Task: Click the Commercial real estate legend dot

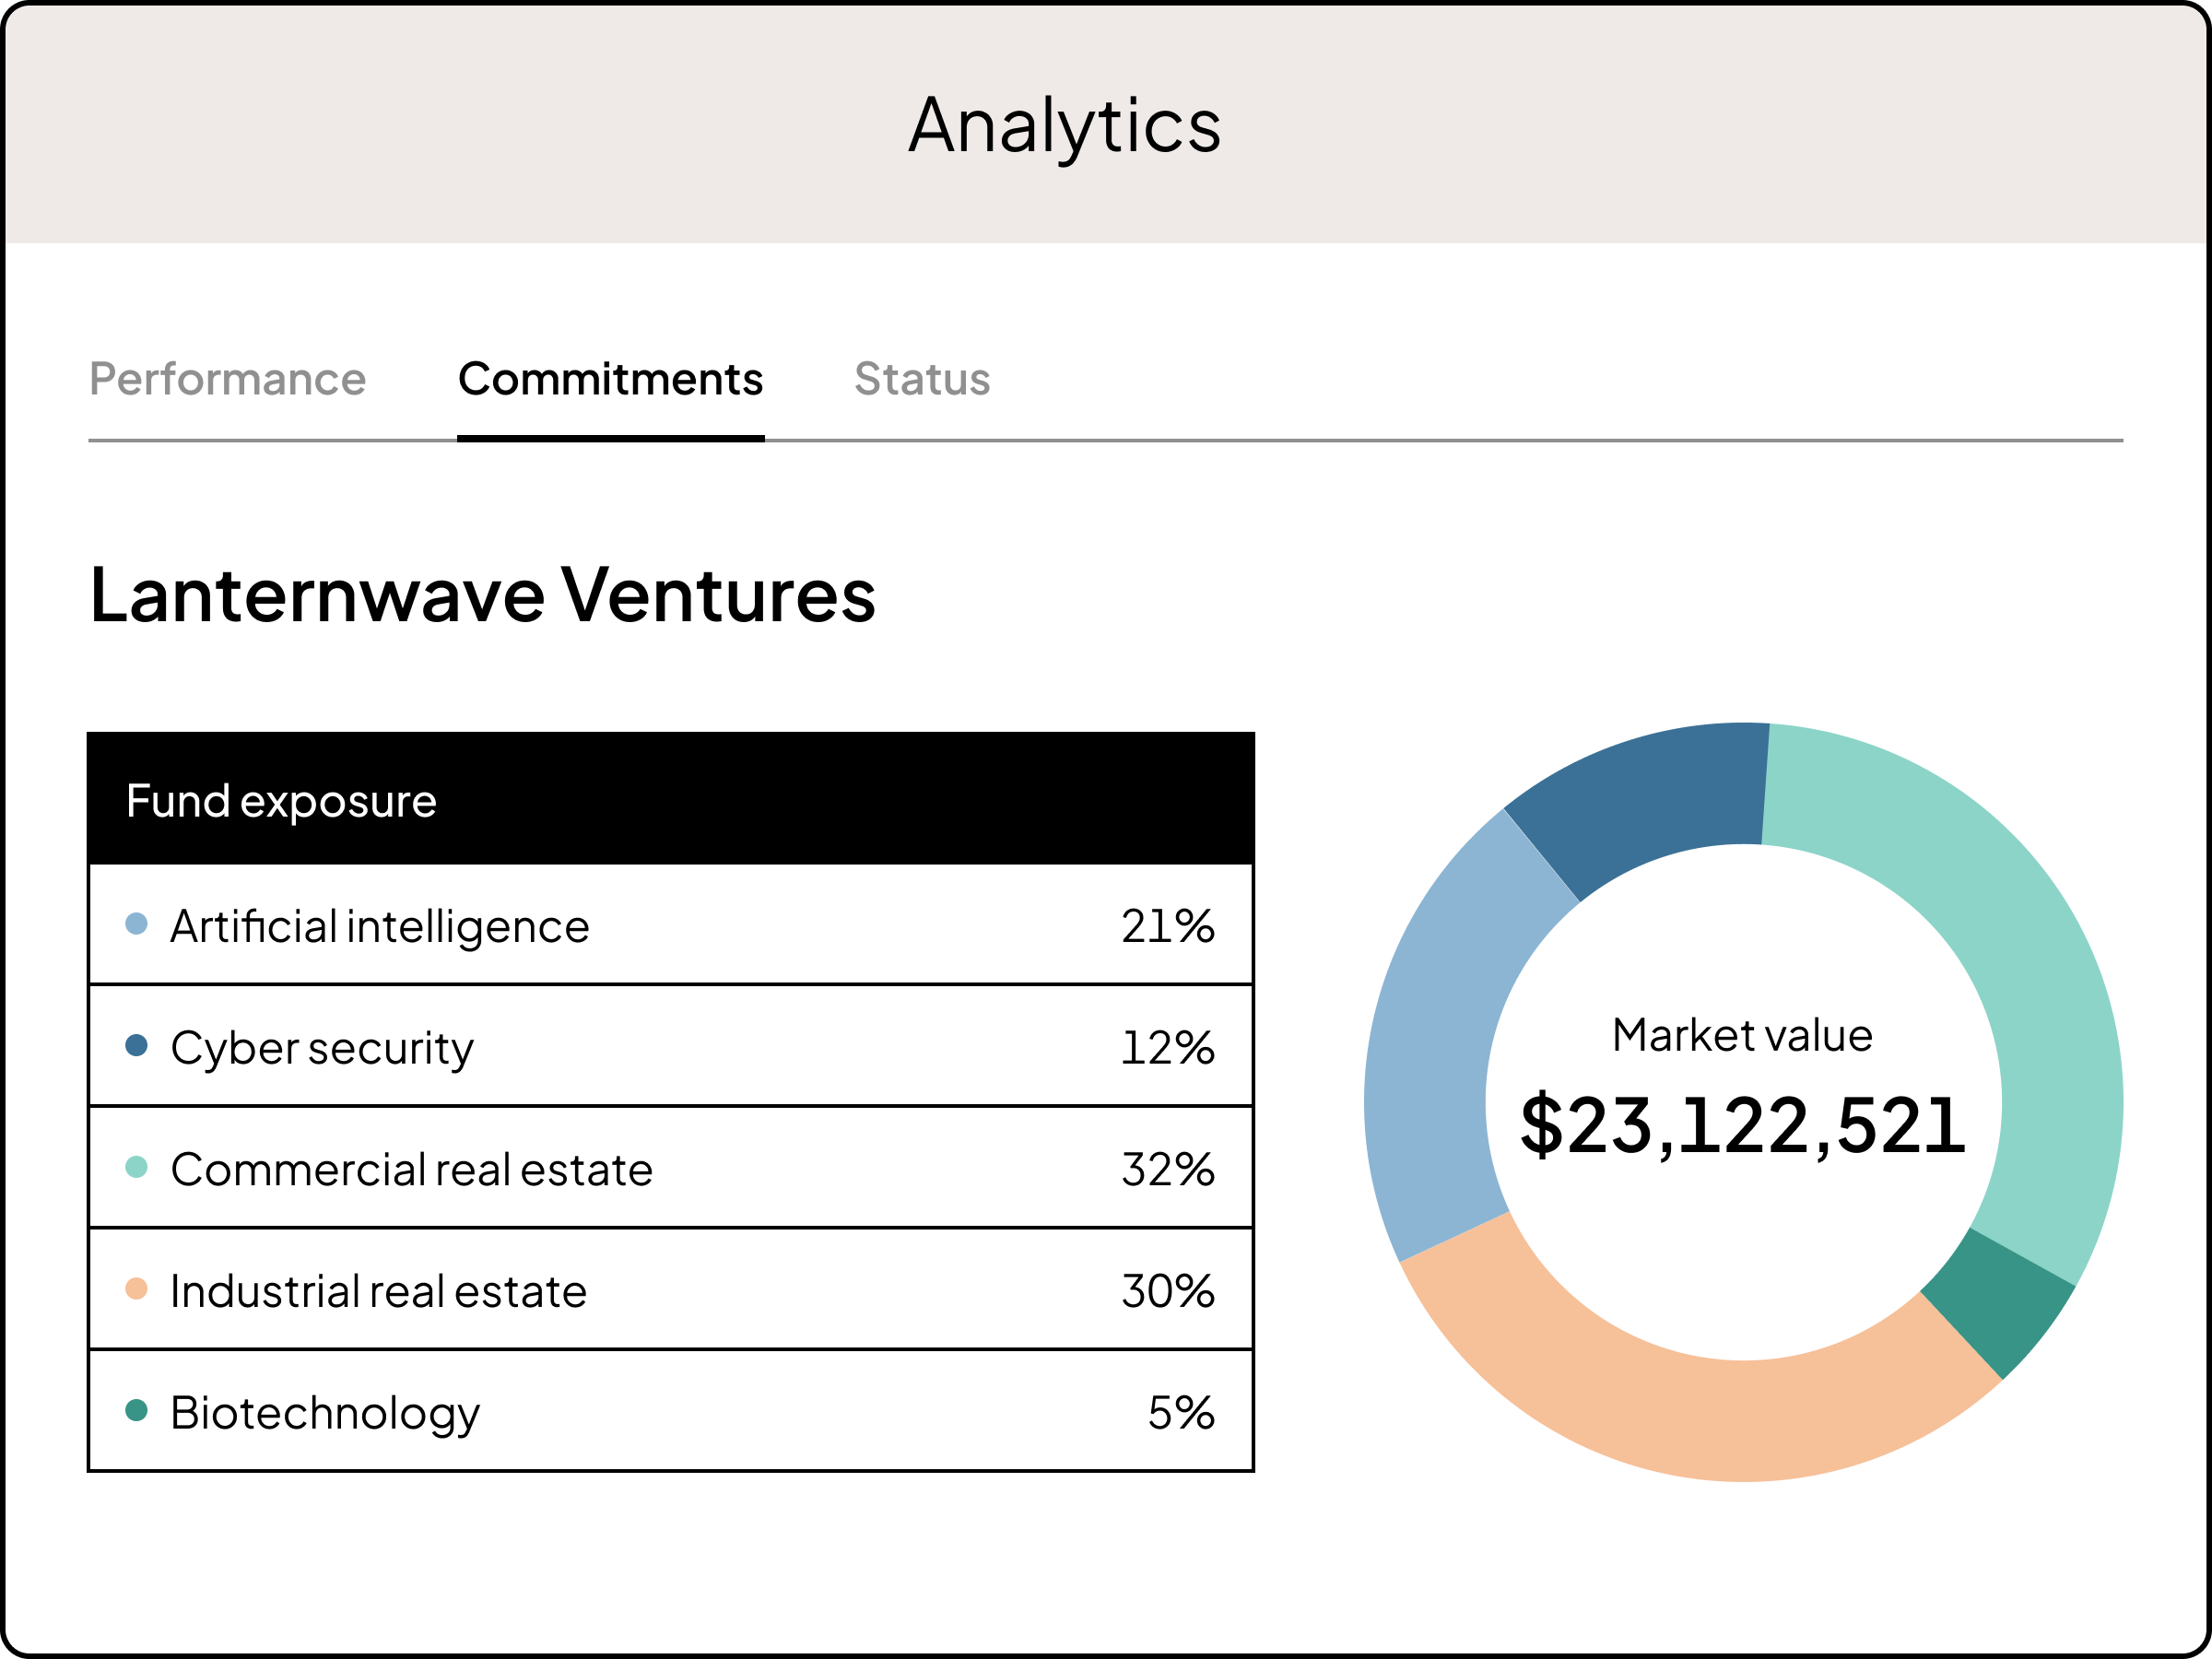Action: 137,1167
